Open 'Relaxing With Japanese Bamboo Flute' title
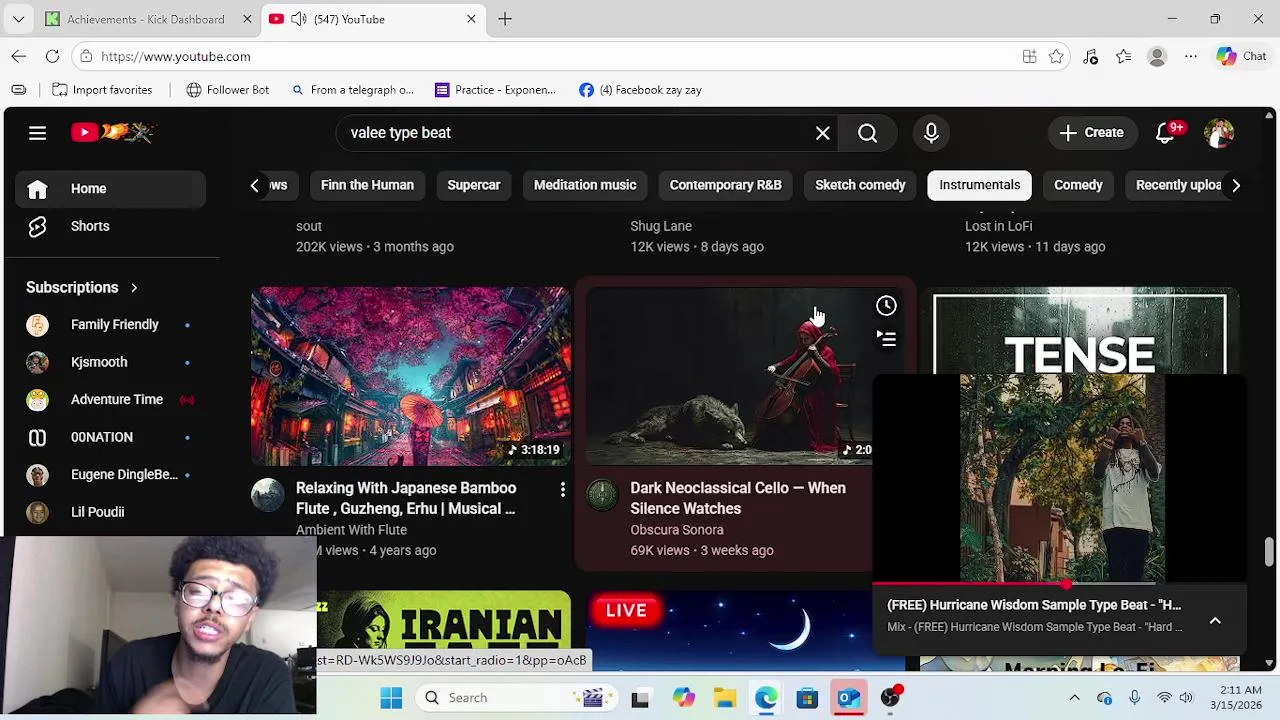Image resolution: width=1280 pixels, height=720 pixels. click(406, 498)
